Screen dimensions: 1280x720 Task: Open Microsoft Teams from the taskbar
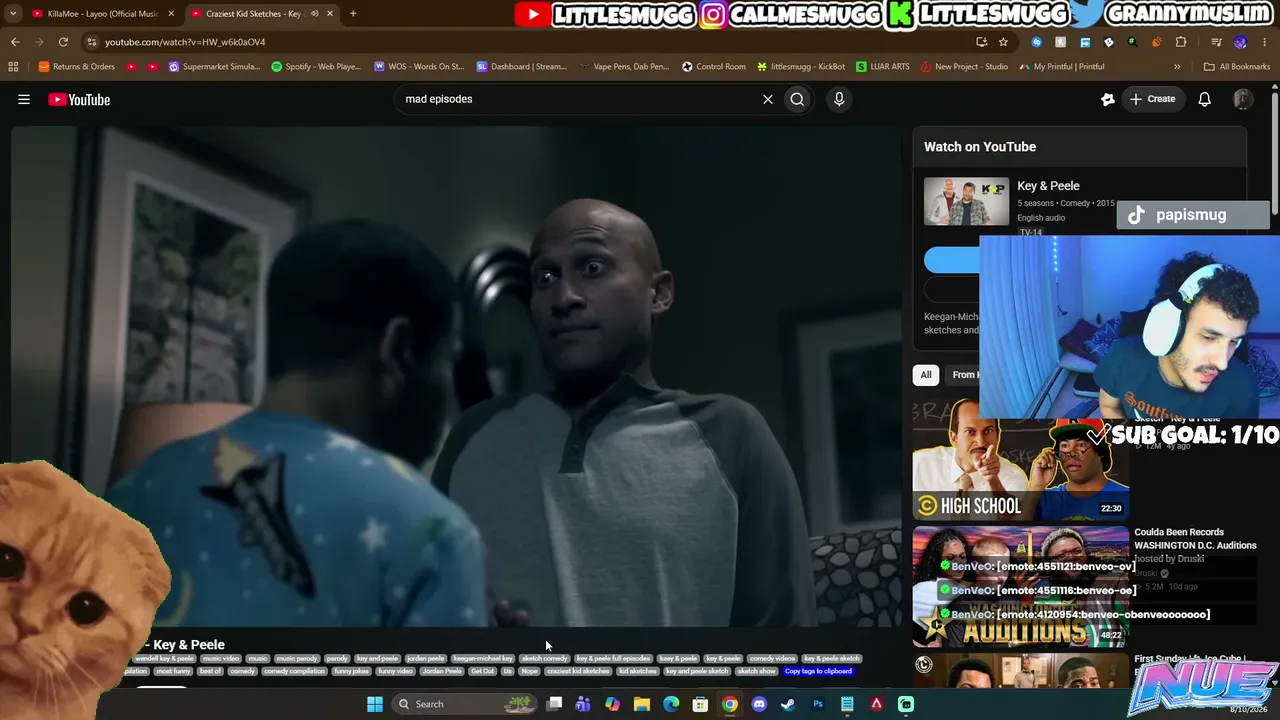(x=583, y=704)
